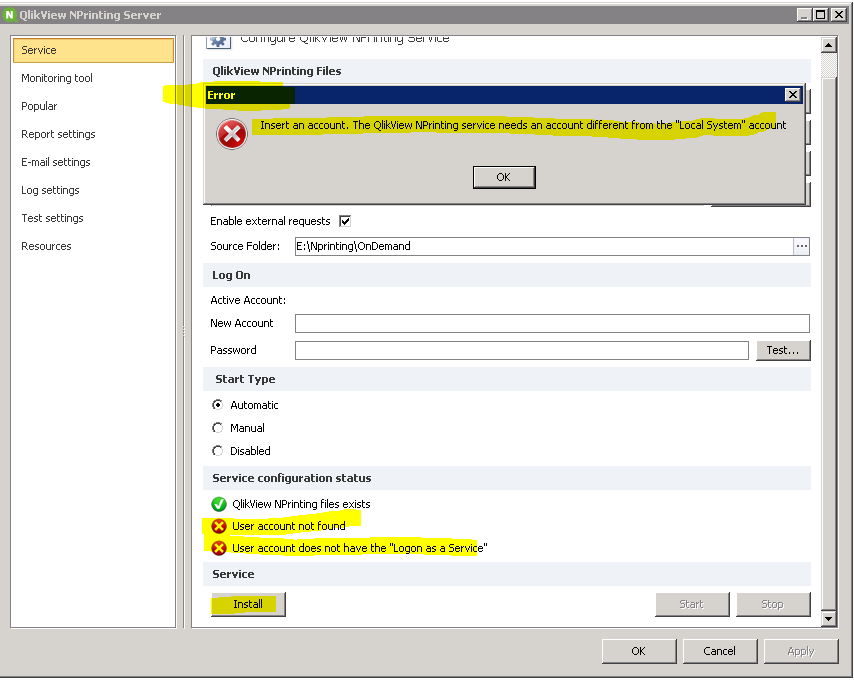Click the Apply button
This screenshot has height=681, width=854.
tap(801, 651)
